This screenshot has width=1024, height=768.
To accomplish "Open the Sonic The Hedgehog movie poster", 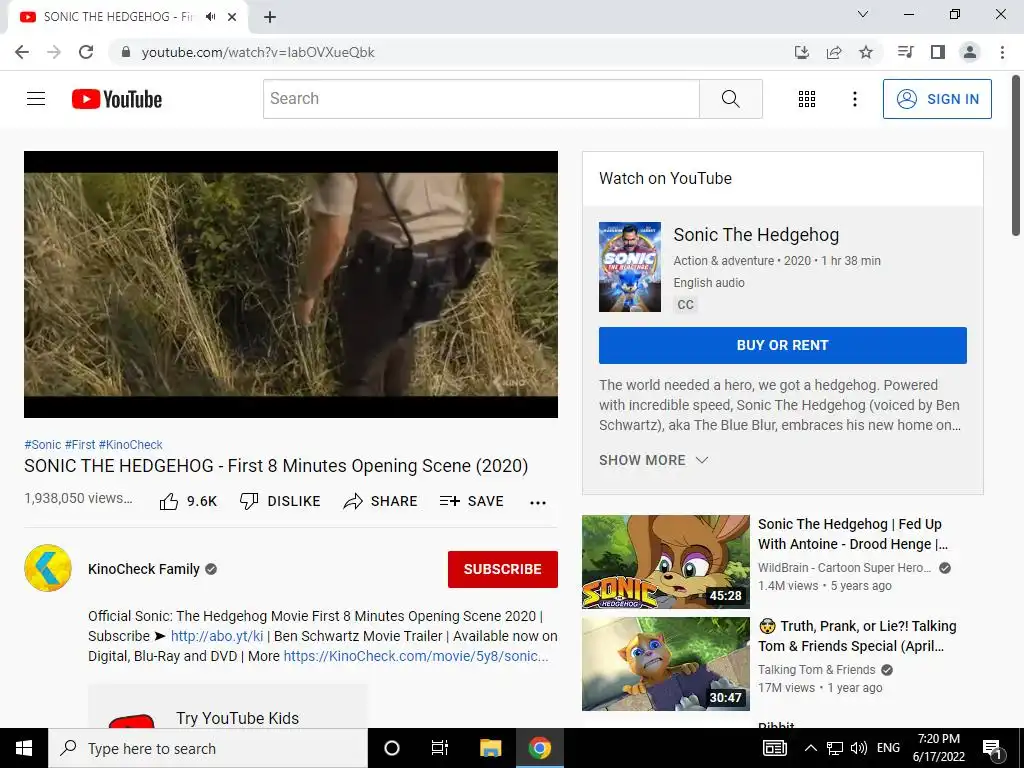I will click(x=630, y=266).
